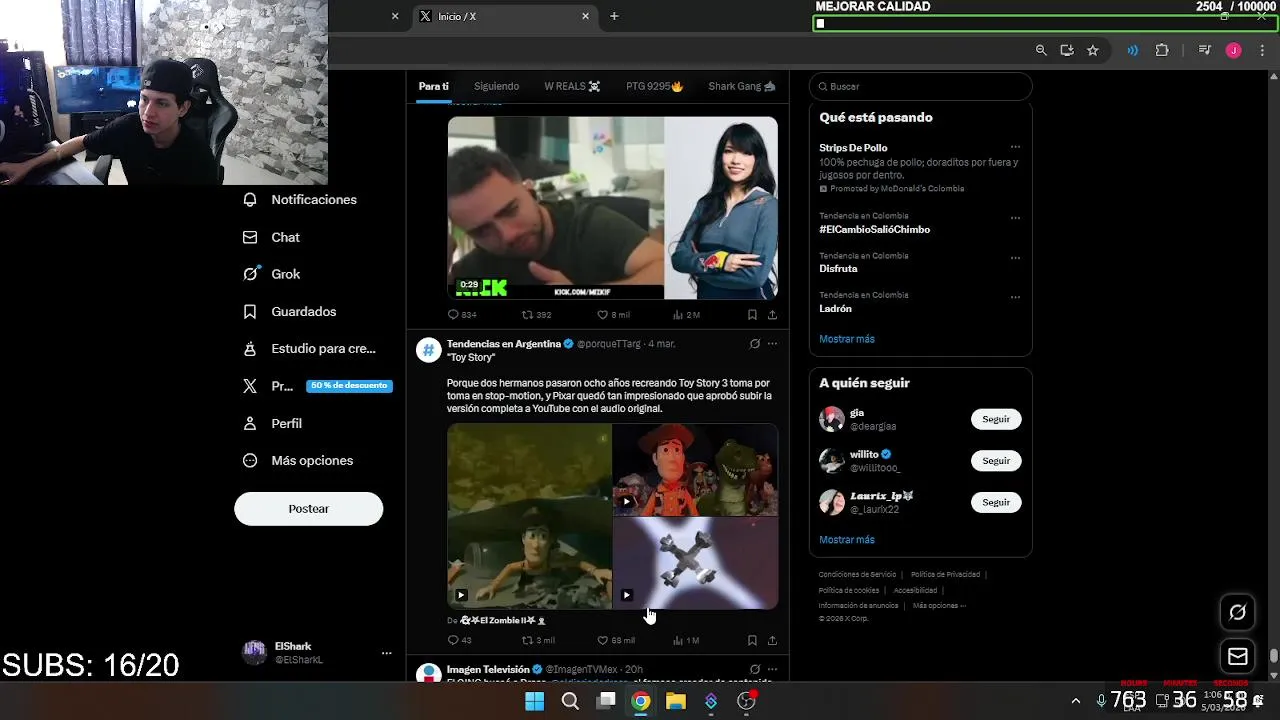Switch to Siguiendo tab

pyautogui.click(x=496, y=87)
